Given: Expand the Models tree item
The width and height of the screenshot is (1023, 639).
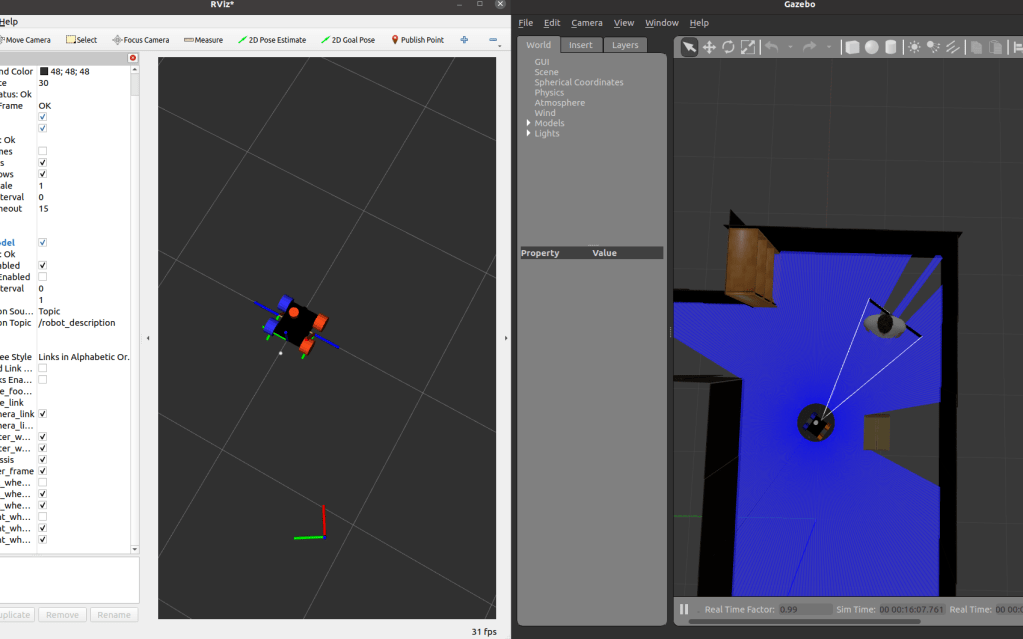Looking at the screenshot, I should coord(528,123).
